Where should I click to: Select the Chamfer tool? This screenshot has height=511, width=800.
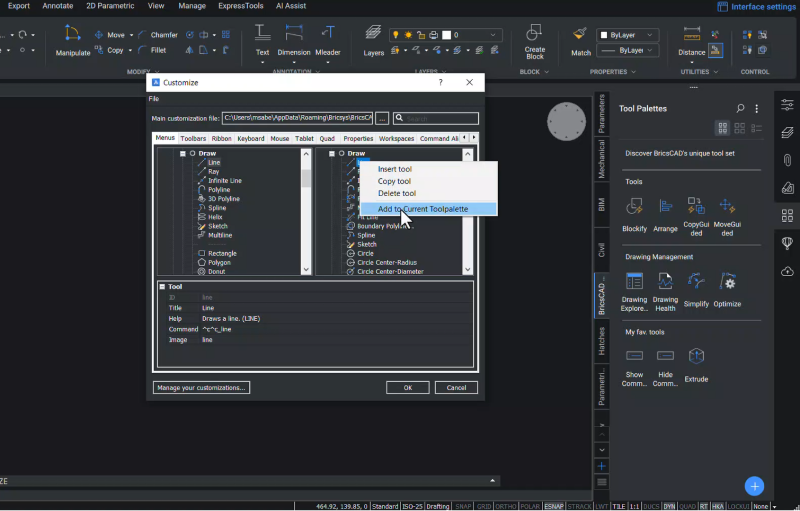click(x=158, y=35)
